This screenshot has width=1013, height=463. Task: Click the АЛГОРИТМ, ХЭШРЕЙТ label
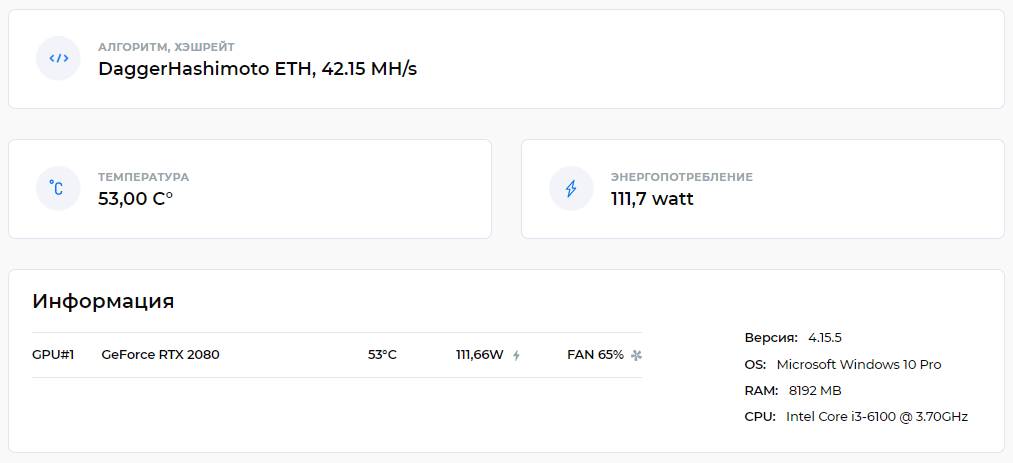pos(167,47)
